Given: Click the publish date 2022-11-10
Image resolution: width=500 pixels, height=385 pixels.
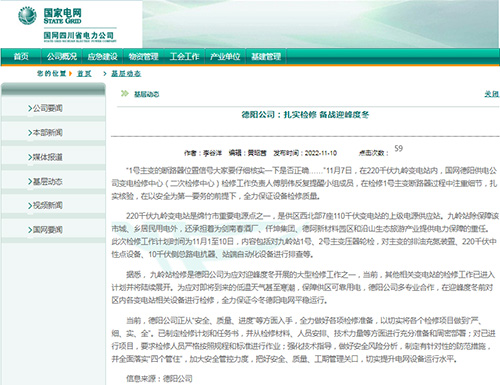Looking at the screenshot, I should [321, 153].
